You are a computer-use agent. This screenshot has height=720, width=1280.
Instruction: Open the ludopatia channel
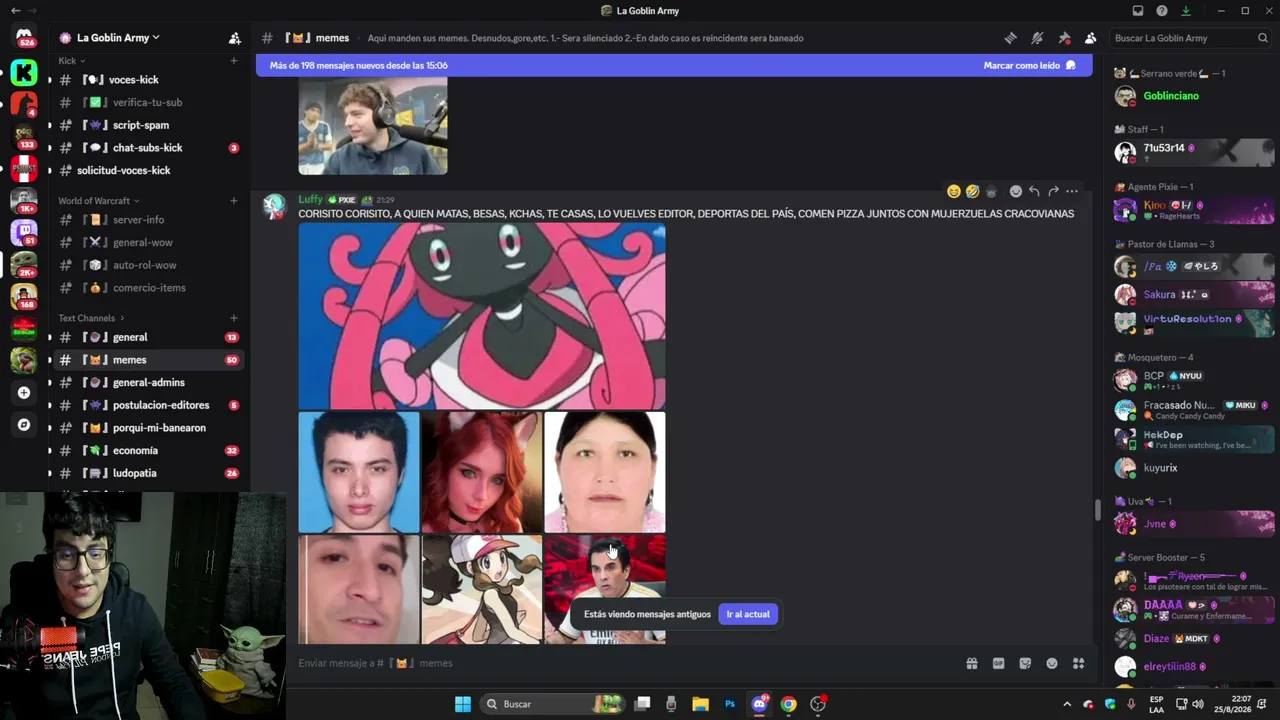(147, 473)
